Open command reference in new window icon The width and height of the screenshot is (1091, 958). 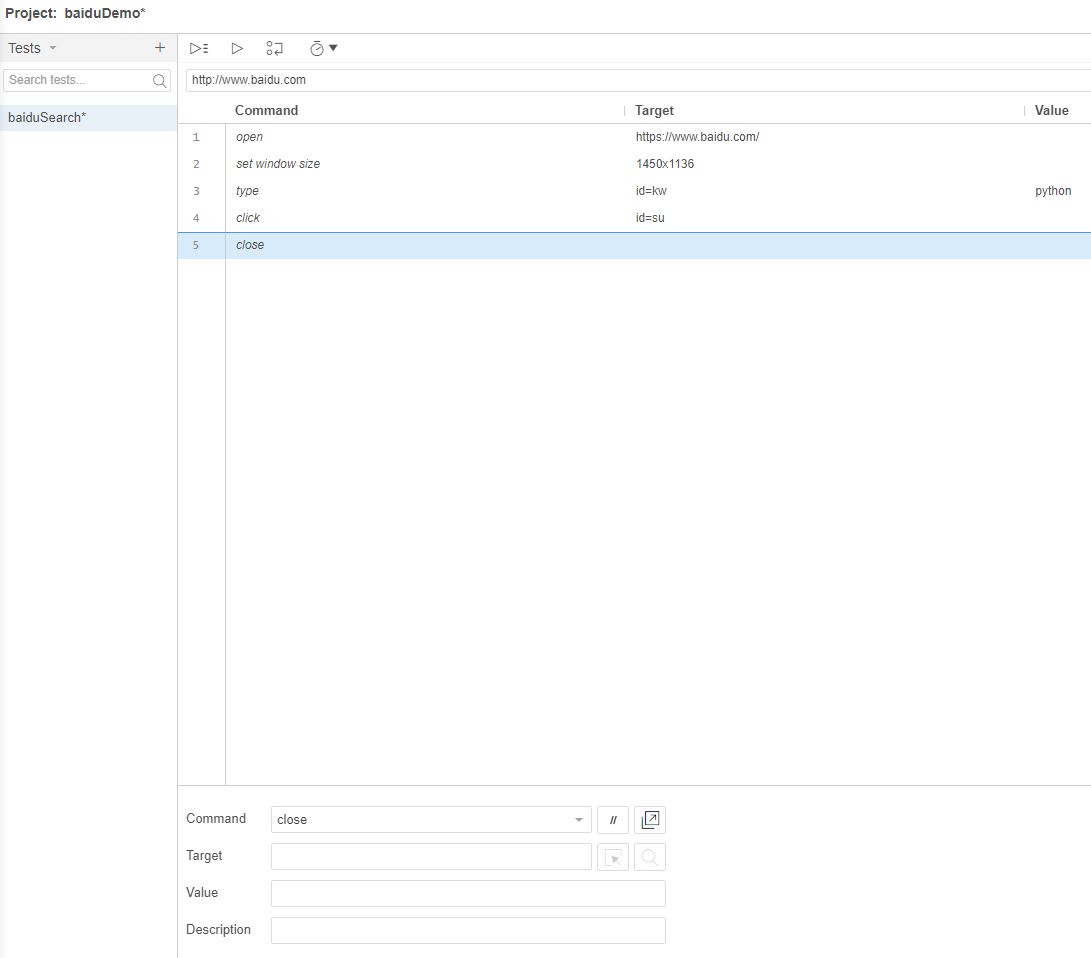[x=650, y=820]
